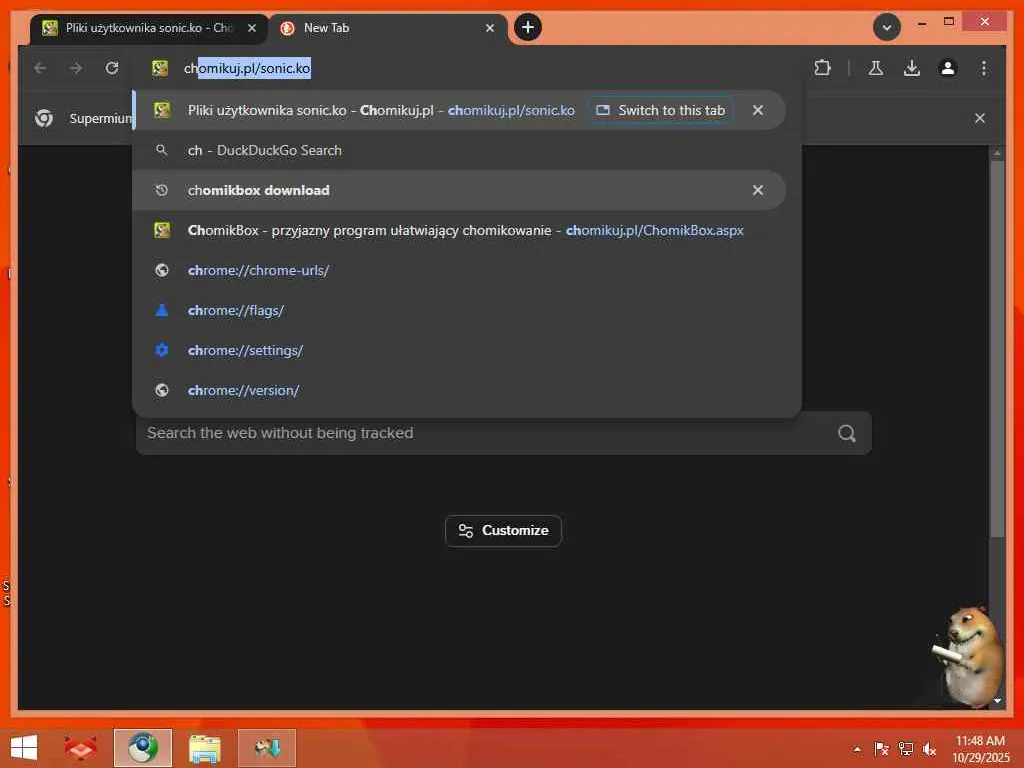
Task: Click the Action Center flag icon
Action: (x=881, y=749)
